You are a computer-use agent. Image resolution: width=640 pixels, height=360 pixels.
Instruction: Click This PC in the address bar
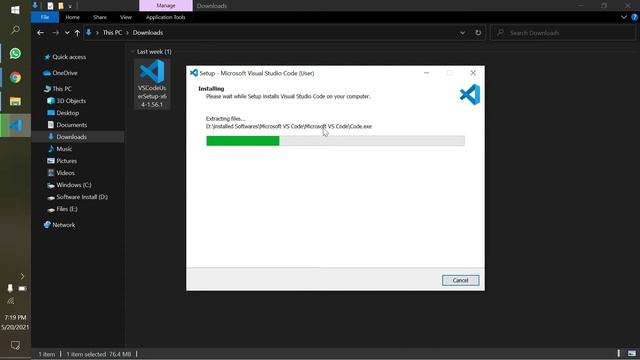click(x=112, y=33)
